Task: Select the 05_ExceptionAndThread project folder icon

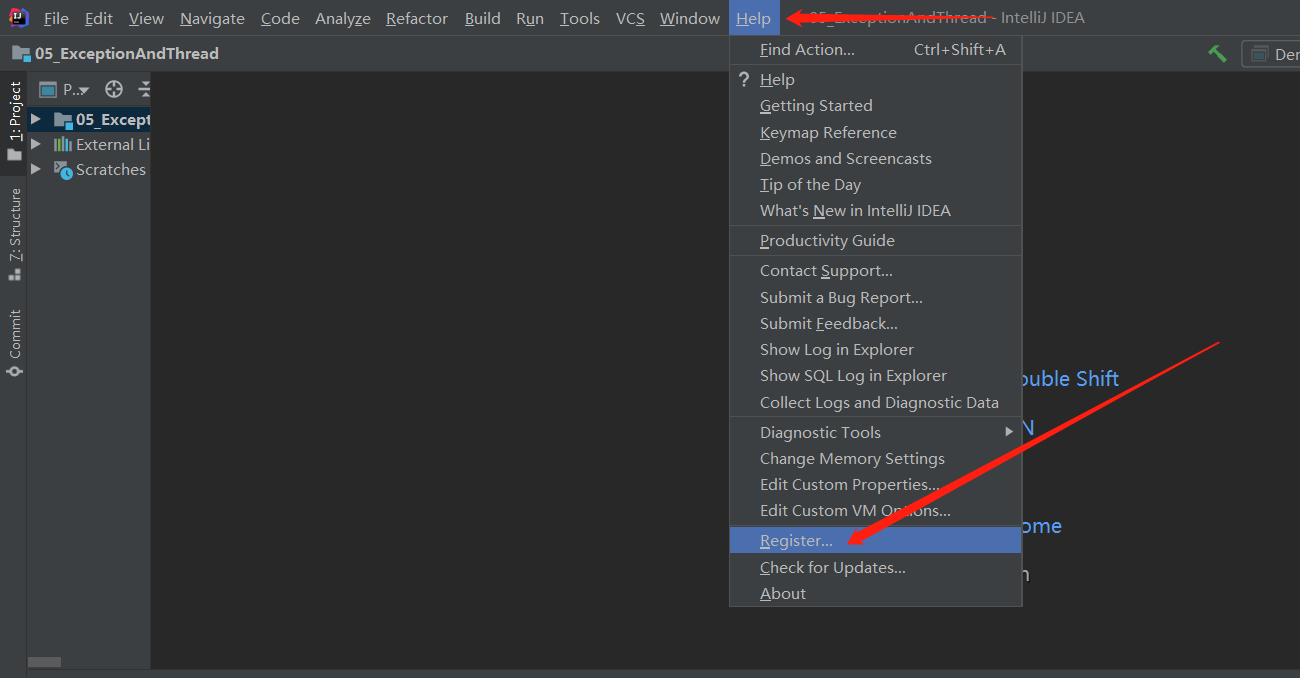Action: pyautogui.click(x=62, y=119)
